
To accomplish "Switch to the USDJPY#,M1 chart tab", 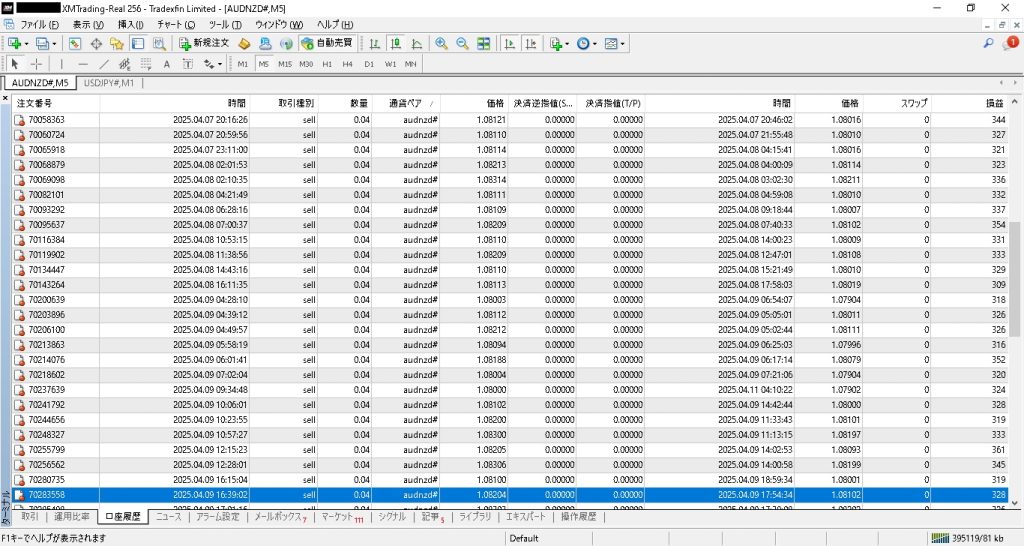I will click(109, 83).
